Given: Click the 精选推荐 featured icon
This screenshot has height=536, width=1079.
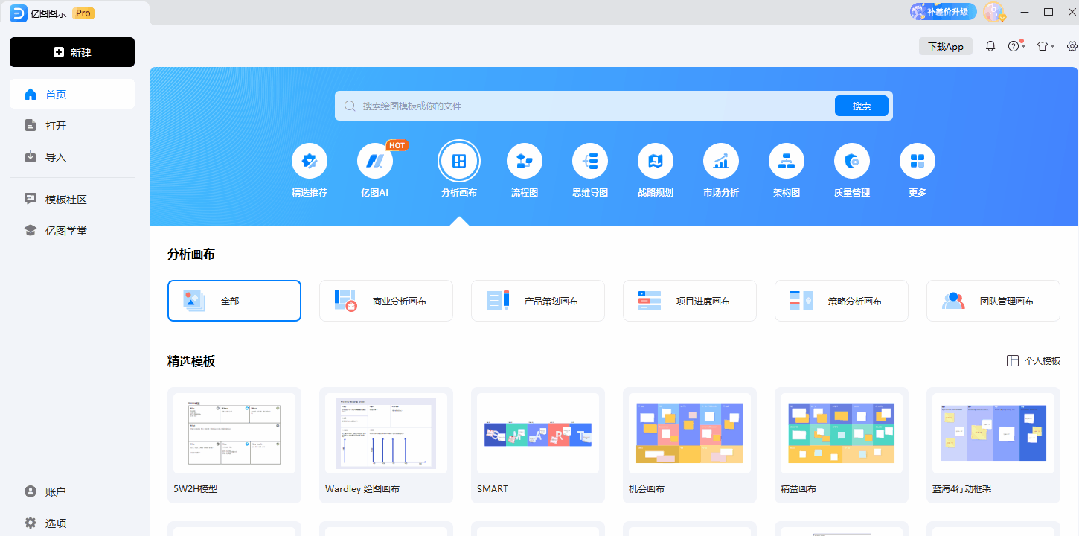Looking at the screenshot, I should [309, 161].
